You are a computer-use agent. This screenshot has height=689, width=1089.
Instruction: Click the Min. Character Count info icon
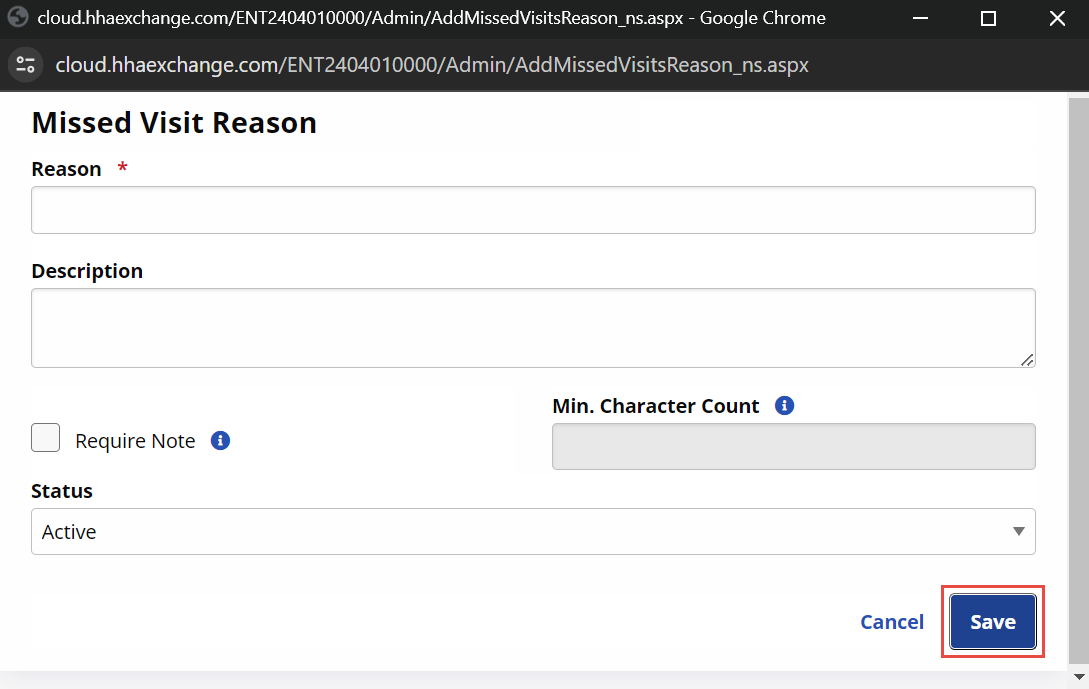tap(785, 406)
